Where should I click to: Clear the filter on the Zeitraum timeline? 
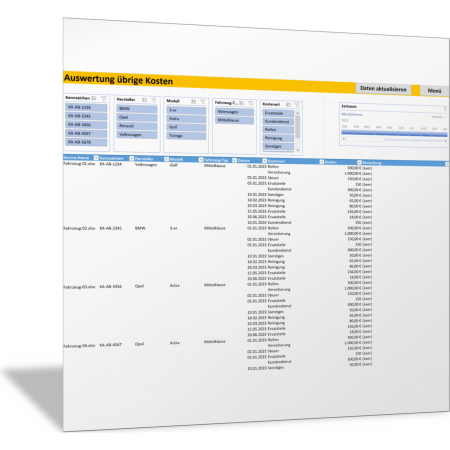coord(445,109)
